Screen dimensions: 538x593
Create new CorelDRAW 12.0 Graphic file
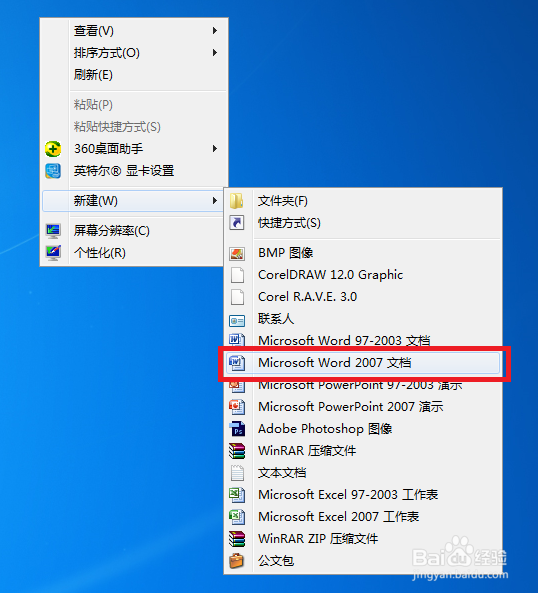click(363, 275)
